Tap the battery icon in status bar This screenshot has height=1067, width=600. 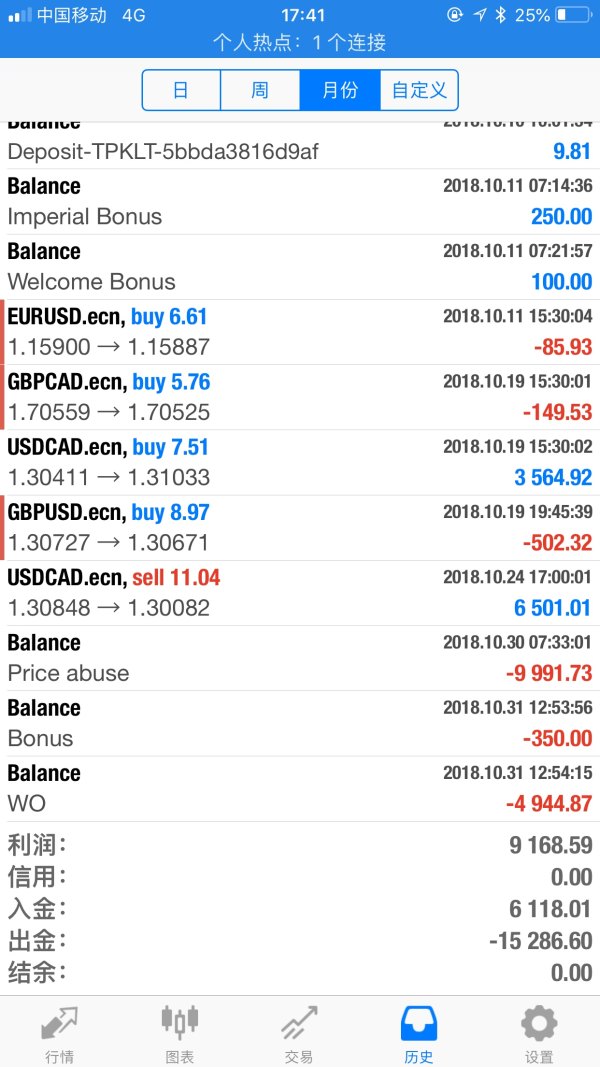click(573, 15)
